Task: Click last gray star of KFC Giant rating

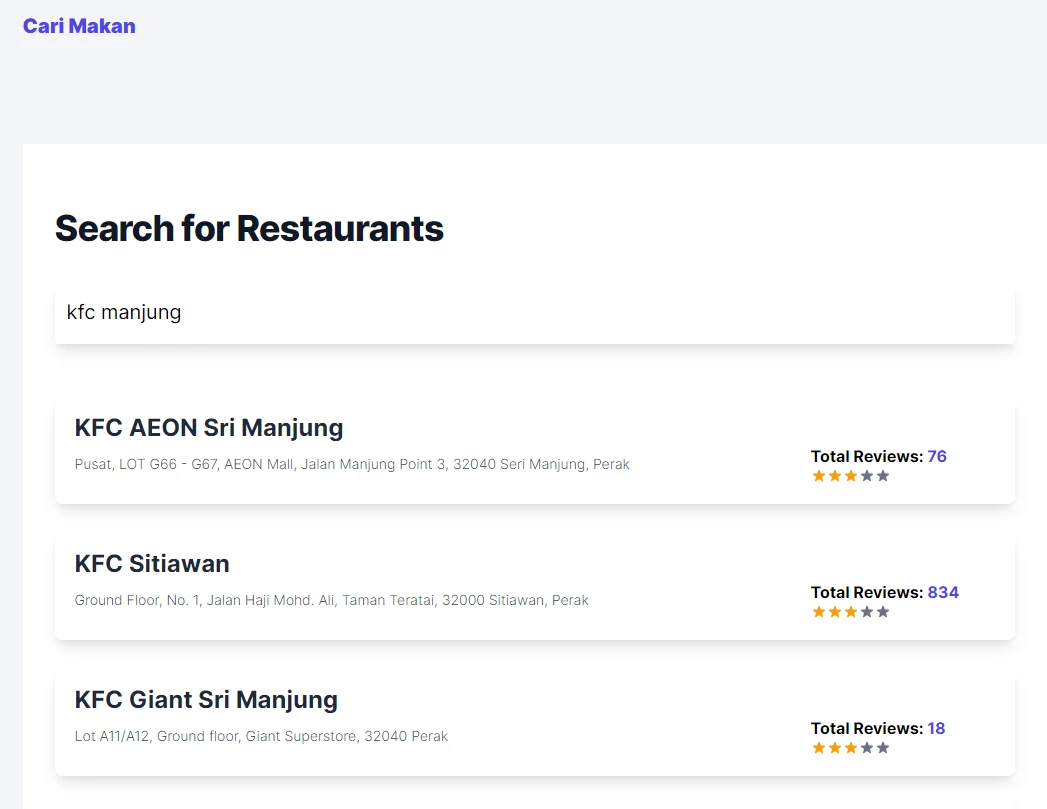Action: (883, 748)
